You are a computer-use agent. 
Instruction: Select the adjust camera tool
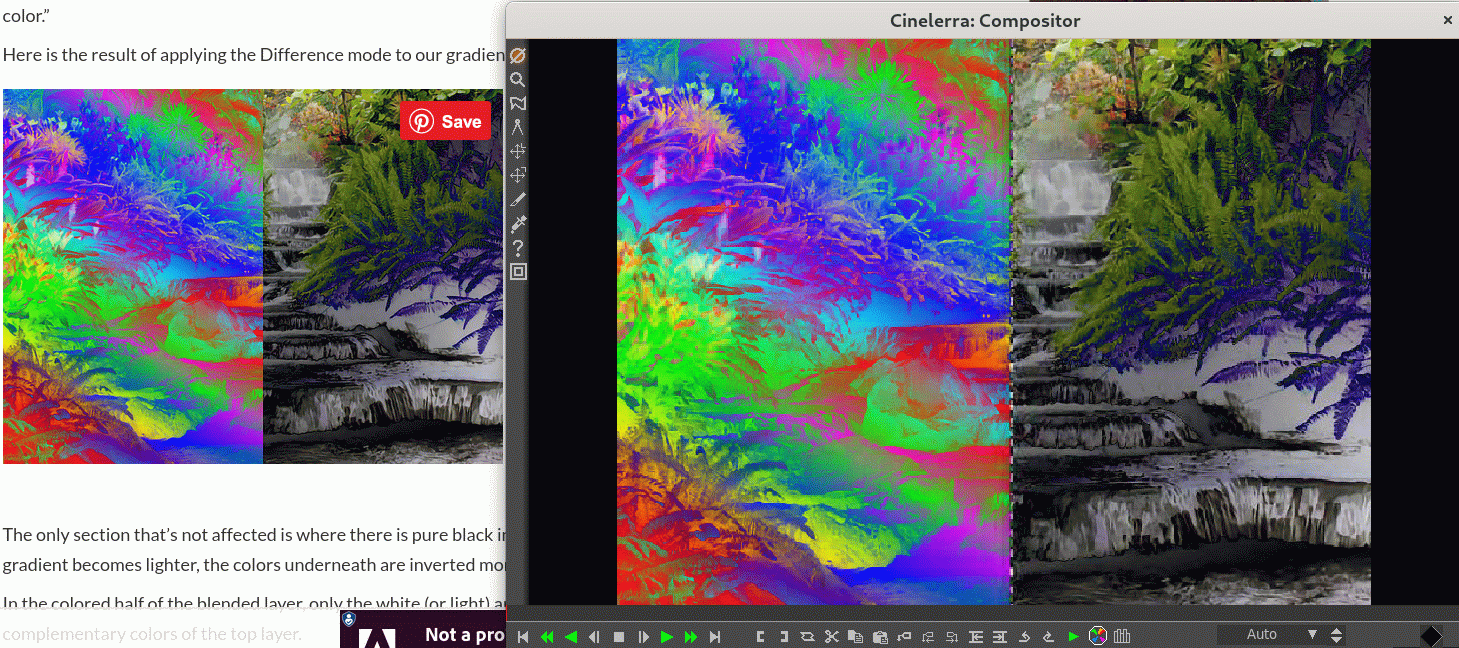coord(517,151)
